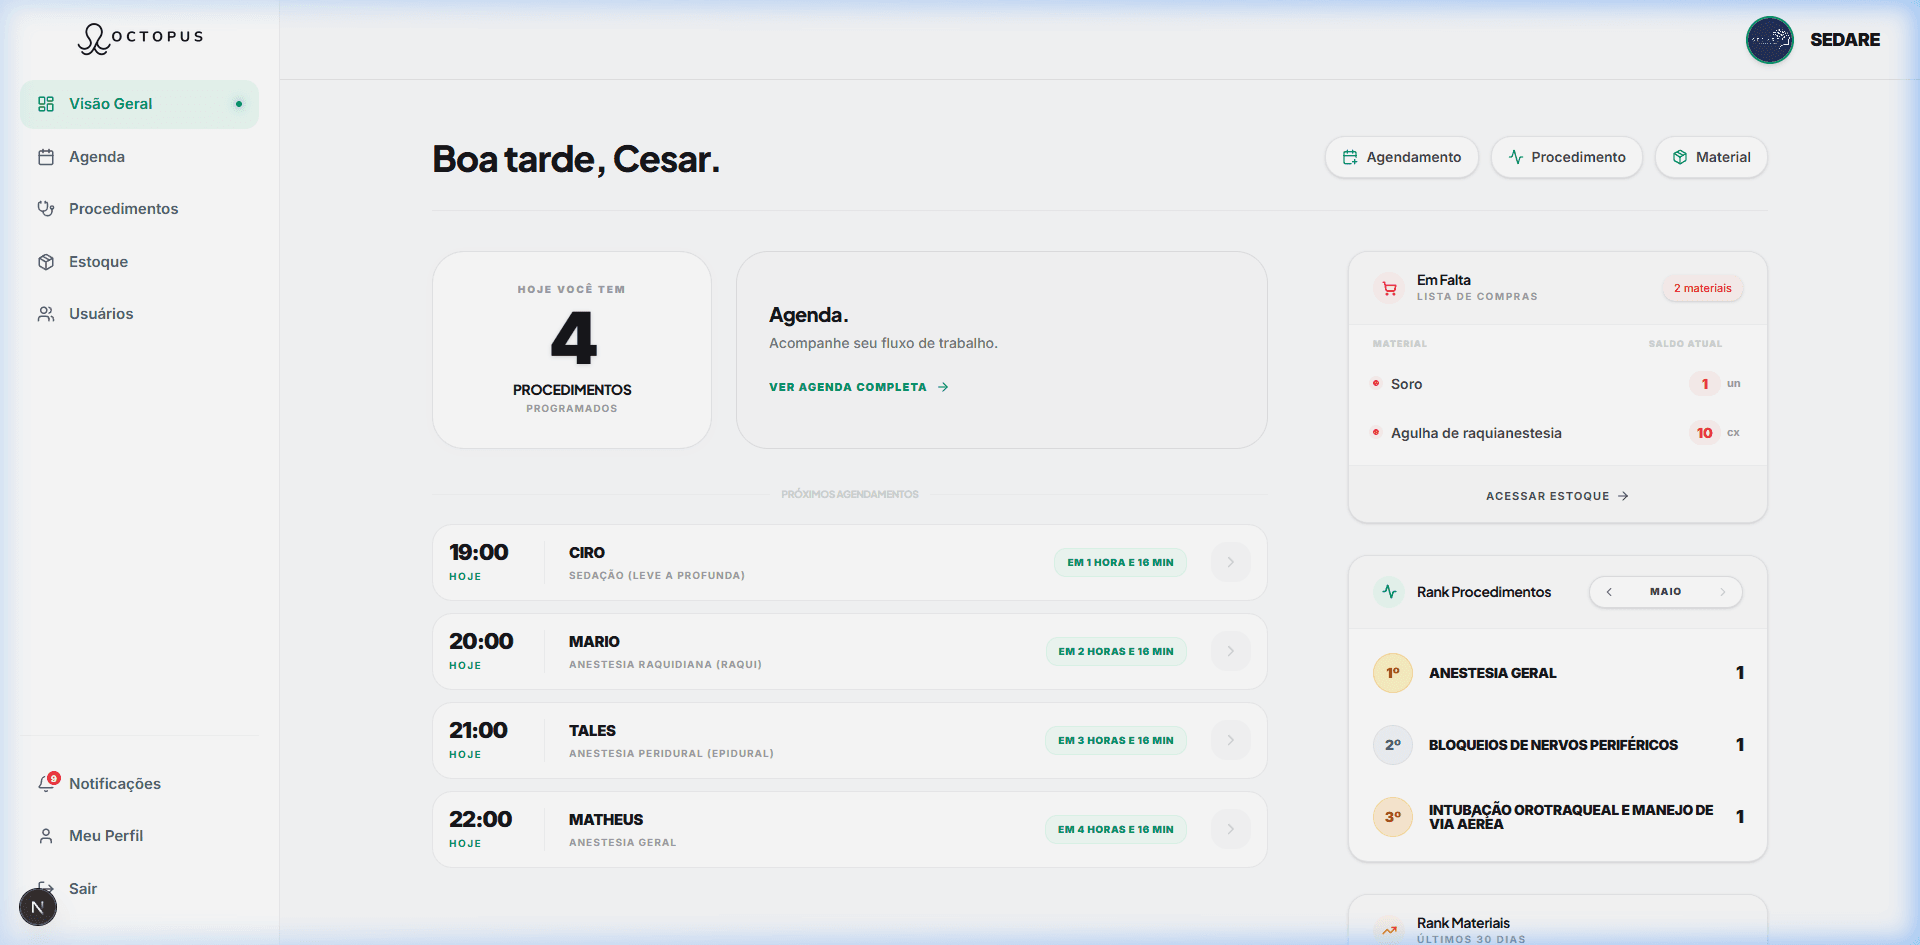Select the CIRO appointment name
Viewport: 1920px width, 945px height.
(587, 553)
